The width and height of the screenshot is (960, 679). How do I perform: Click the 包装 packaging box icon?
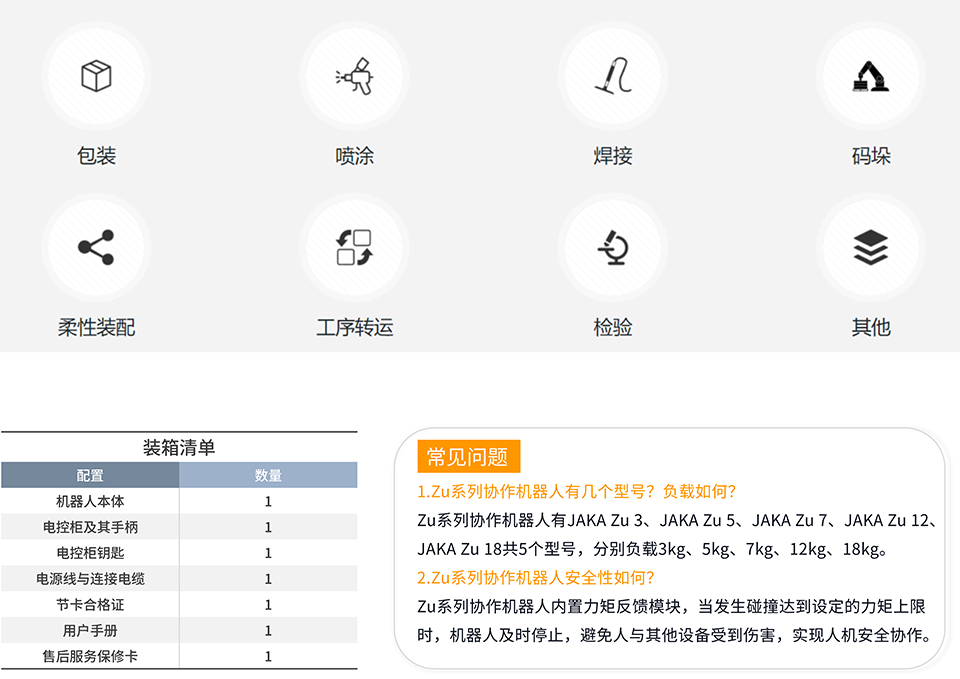click(x=96, y=76)
